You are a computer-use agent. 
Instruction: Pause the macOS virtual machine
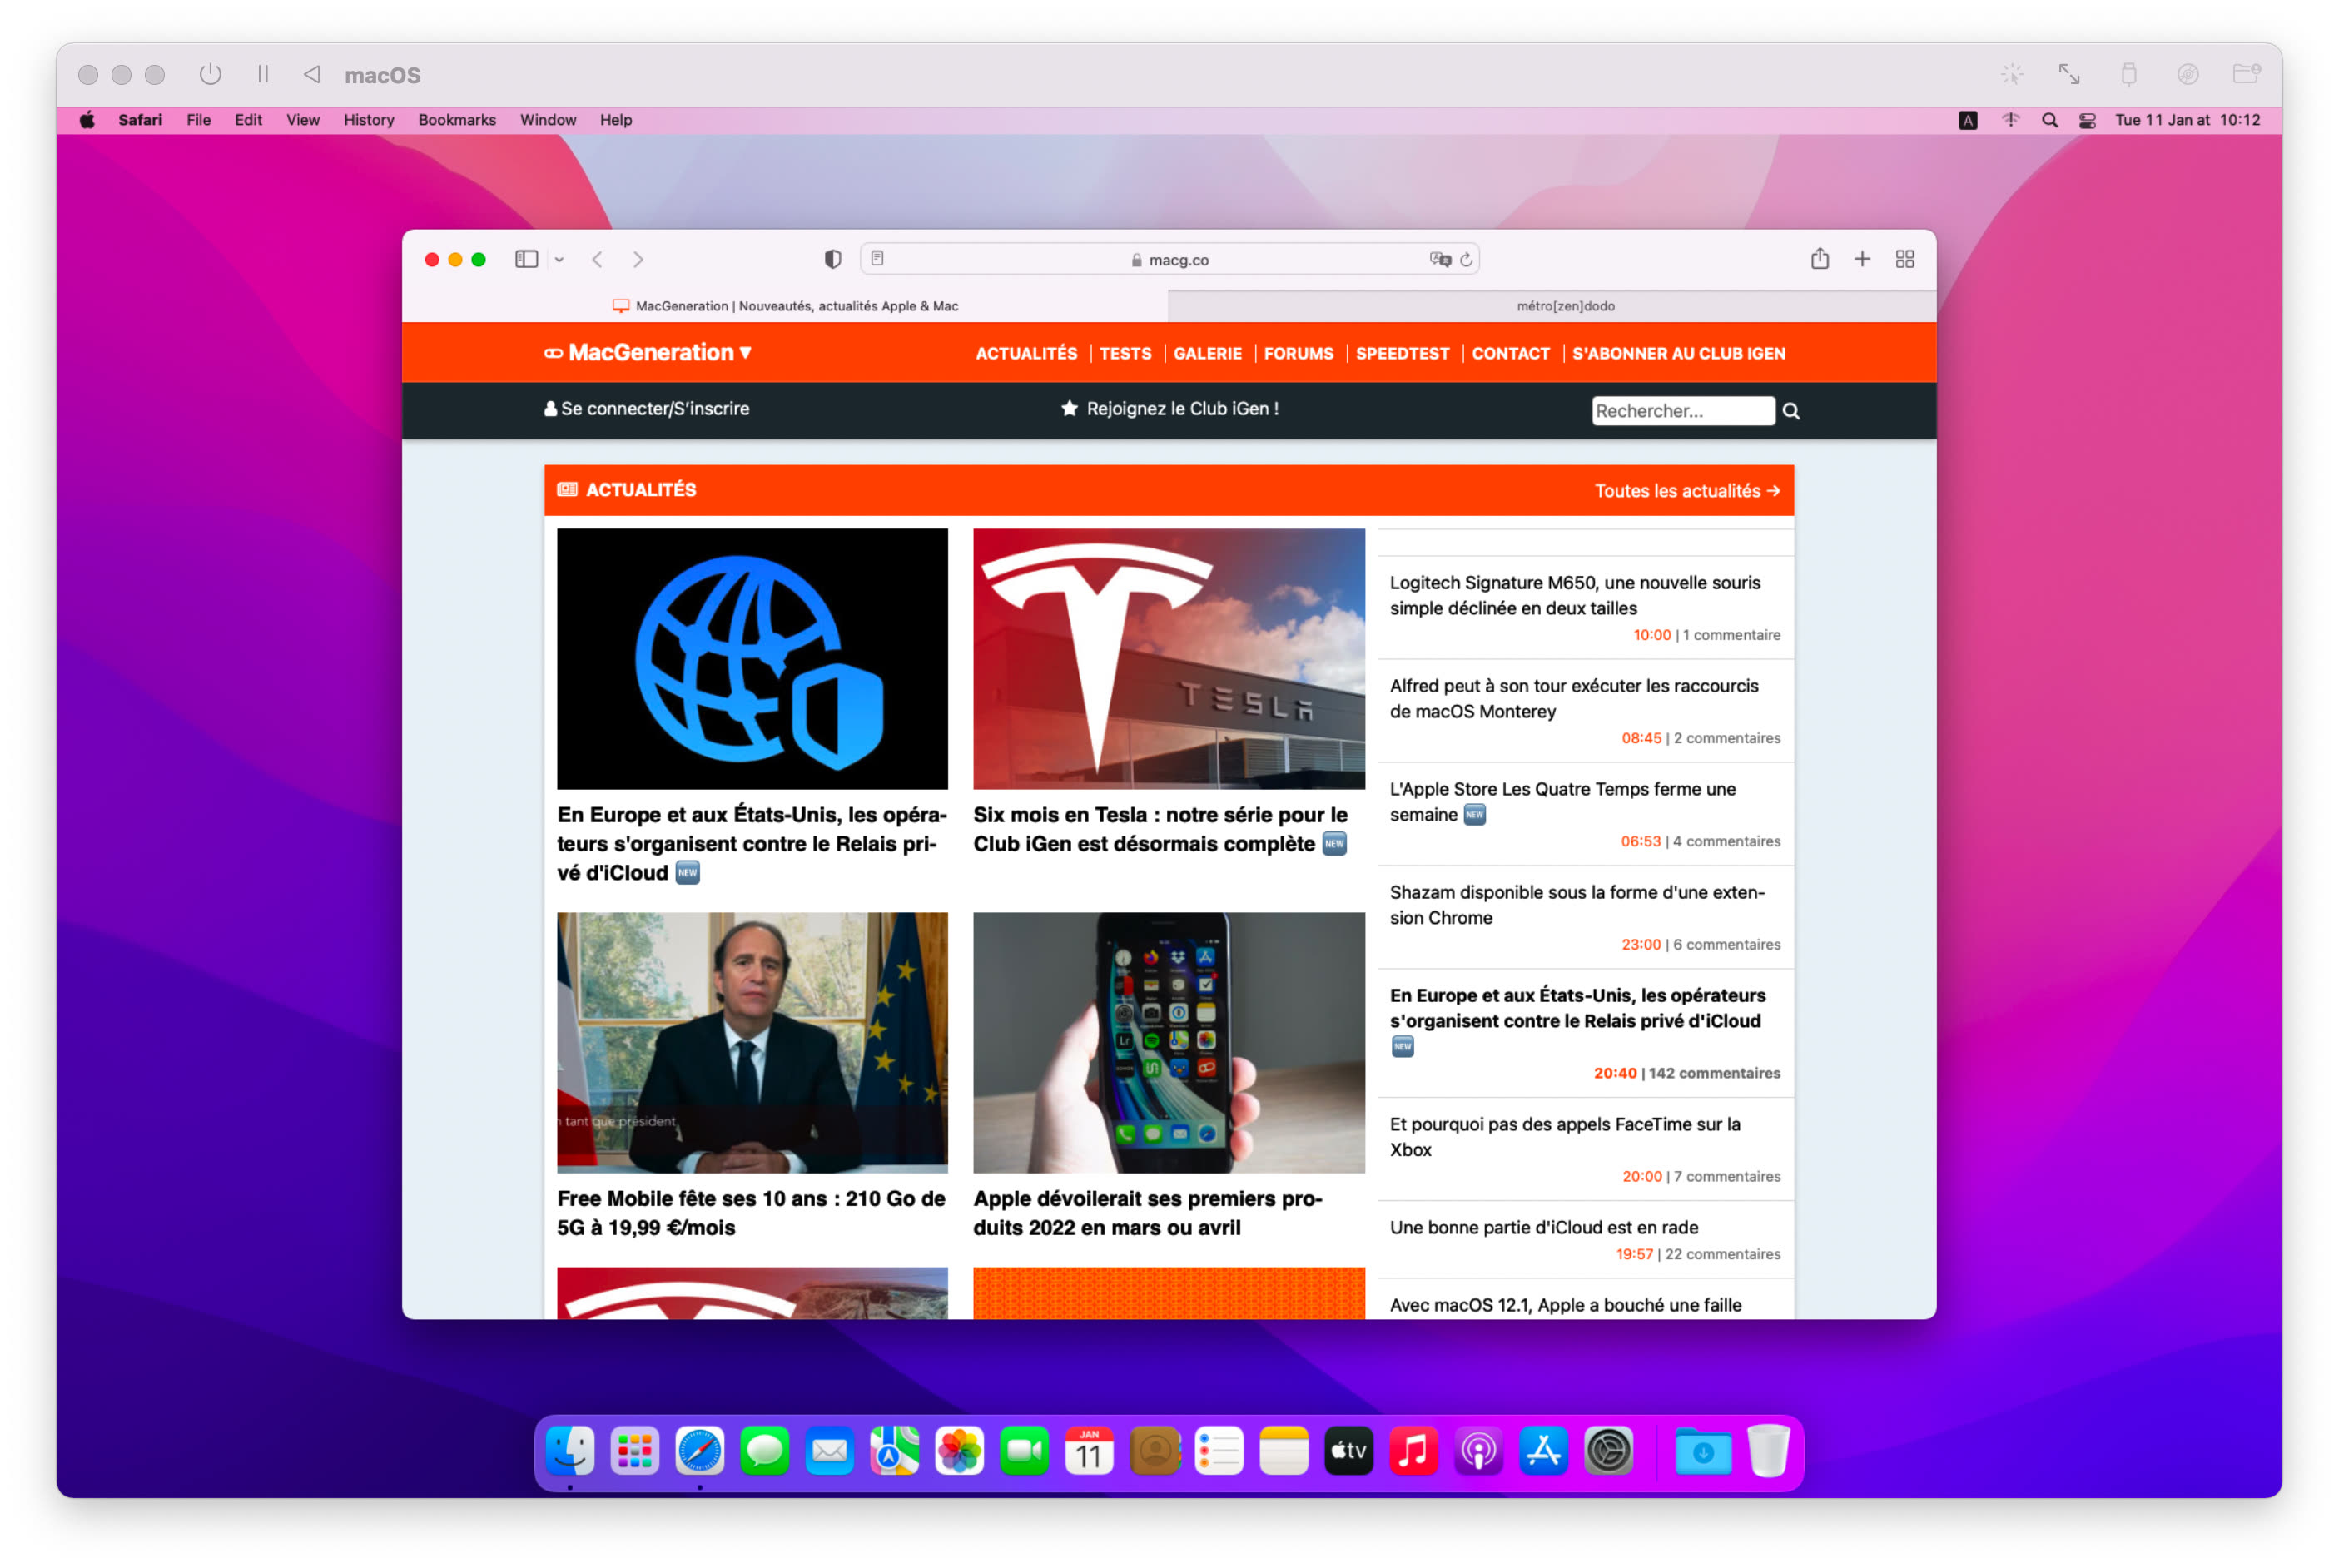point(263,74)
